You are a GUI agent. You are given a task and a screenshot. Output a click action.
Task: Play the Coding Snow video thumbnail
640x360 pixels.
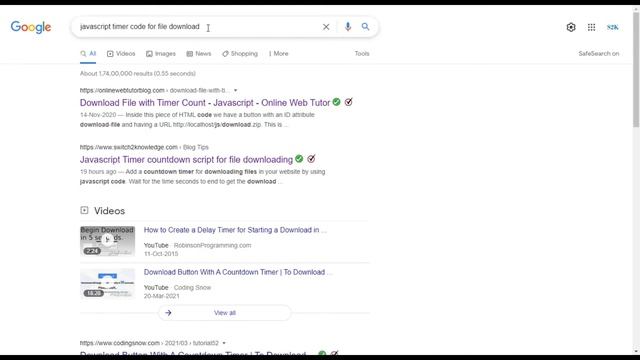(x=107, y=283)
